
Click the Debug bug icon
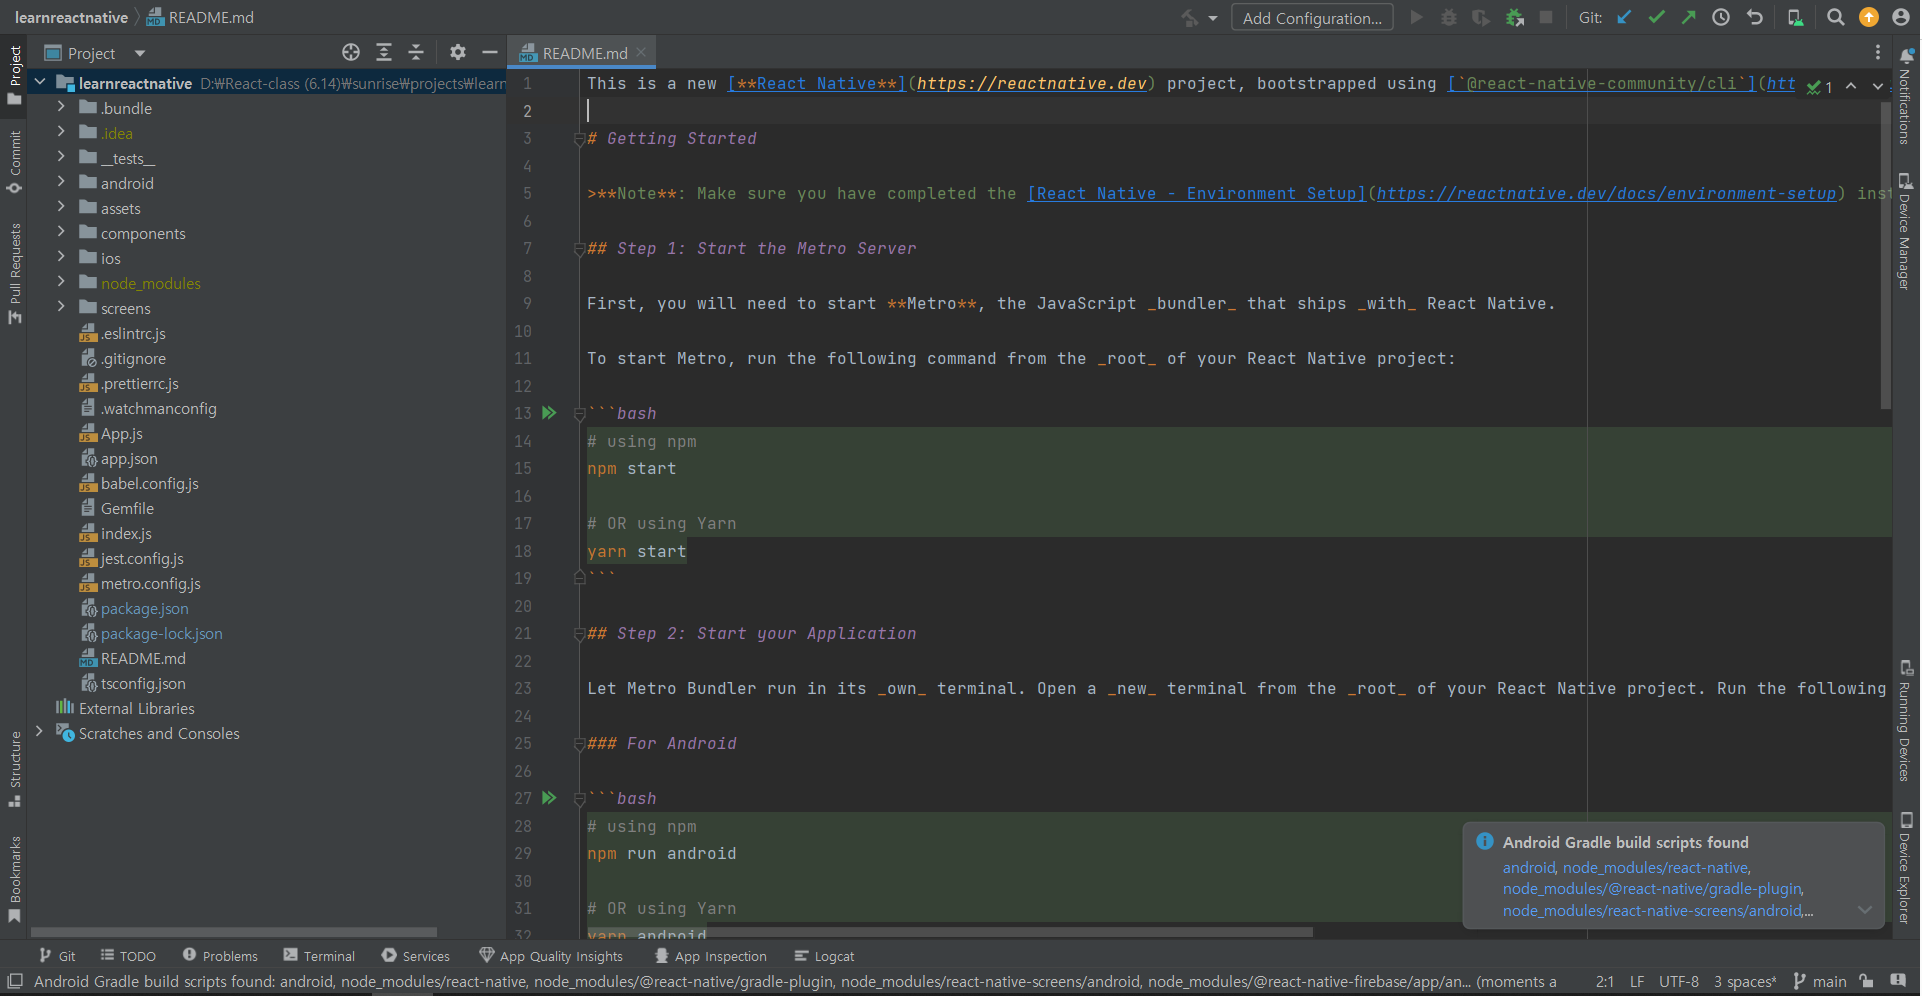[1448, 18]
